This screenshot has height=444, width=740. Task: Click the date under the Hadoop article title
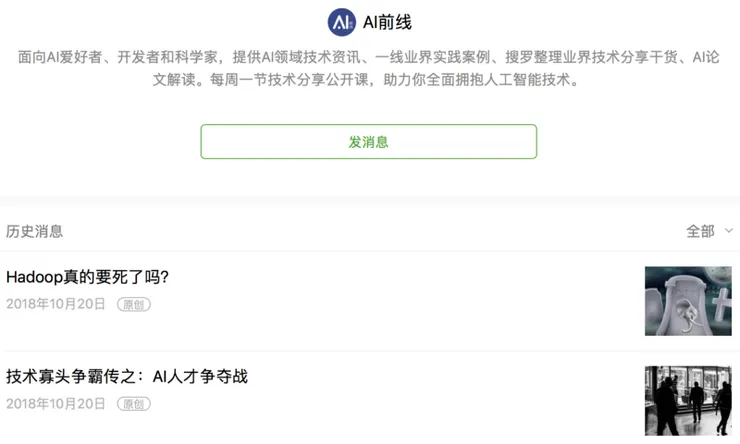56,304
